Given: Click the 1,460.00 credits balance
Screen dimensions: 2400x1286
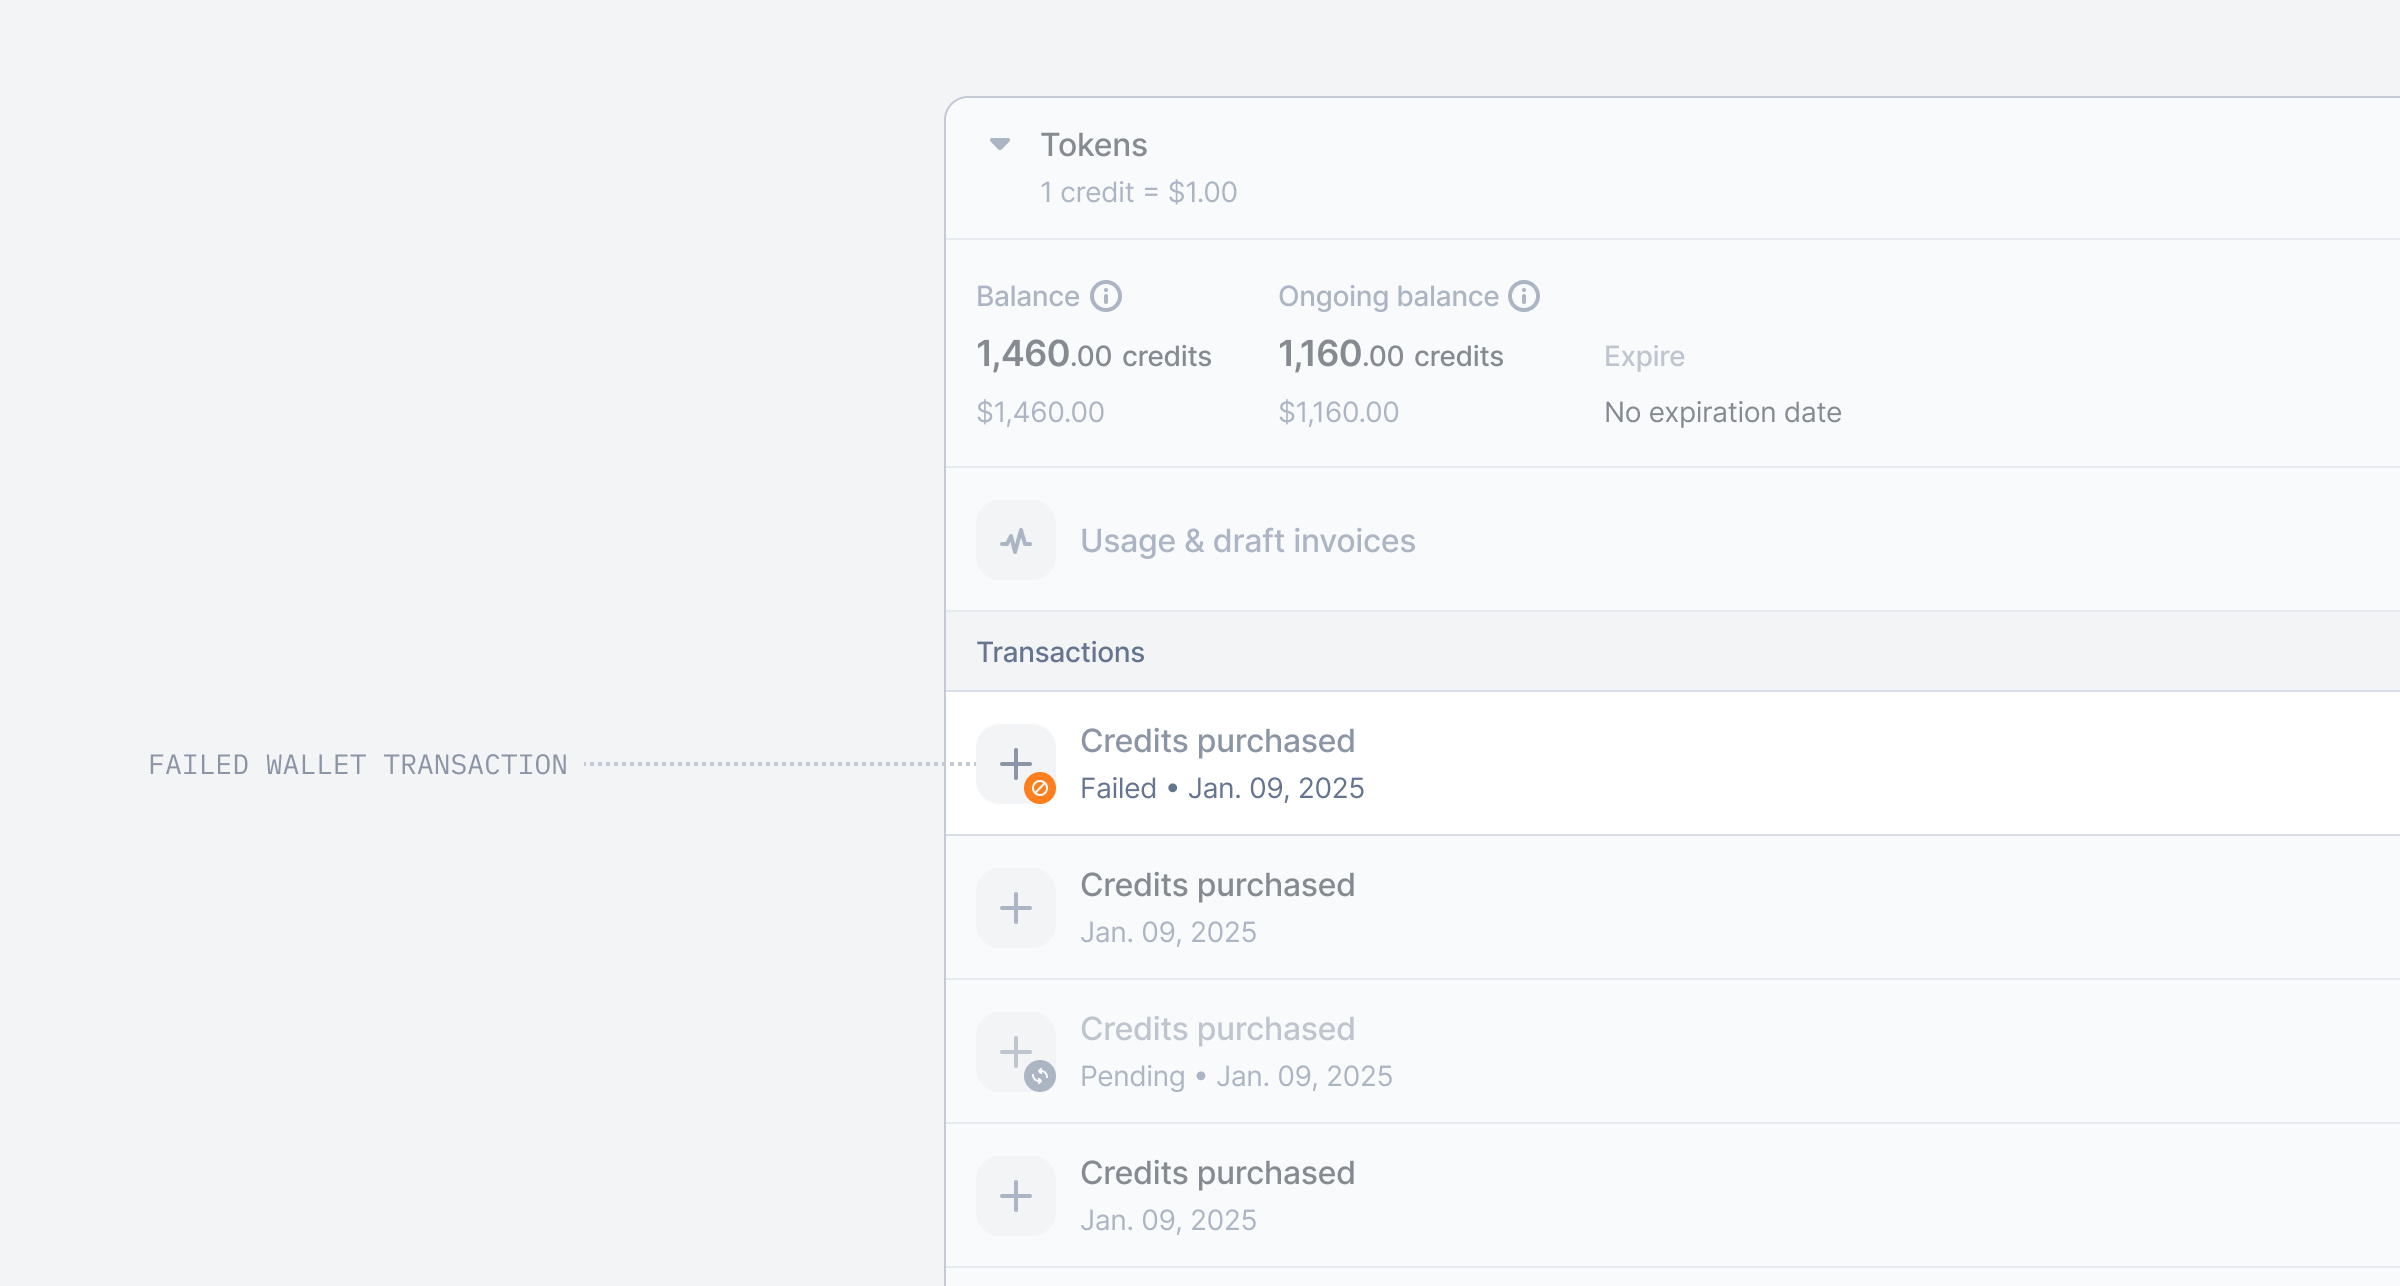Looking at the screenshot, I should pyautogui.click(x=1093, y=355).
